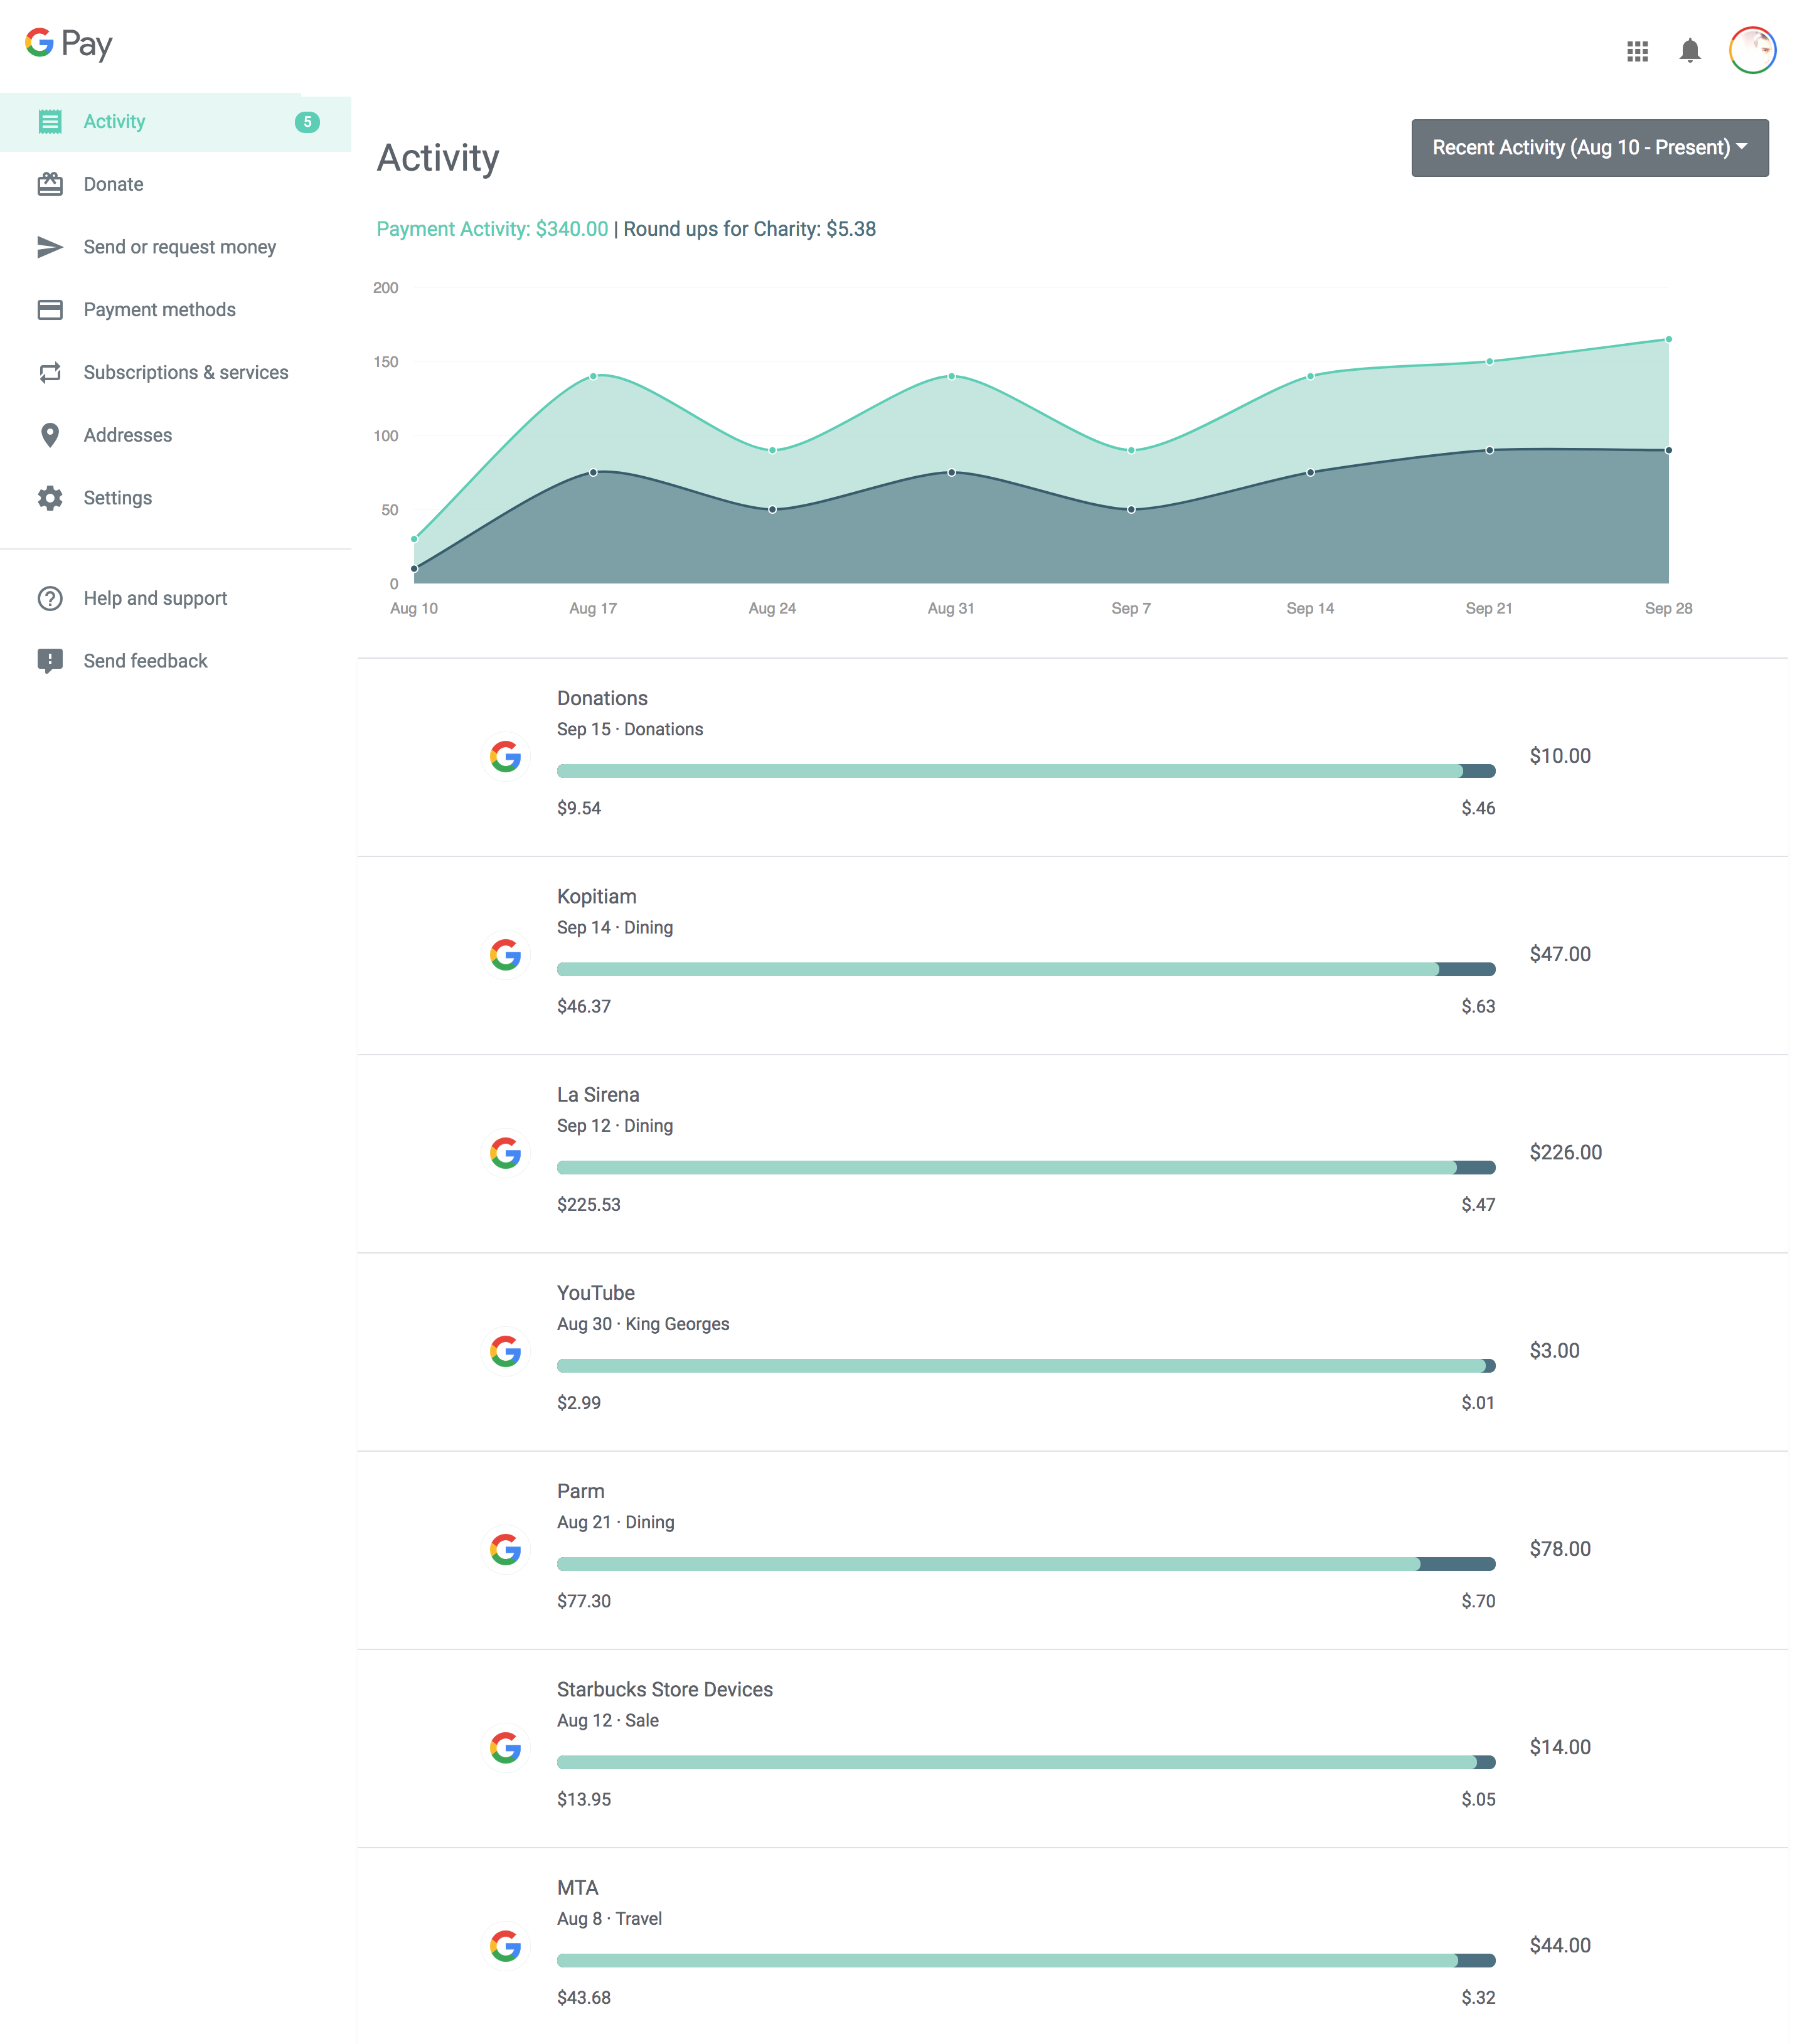Image resolution: width=1807 pixels, height=2044 pixels.
Task: Click the $78.00 total amount
Action: (x=1560, y=1549)
